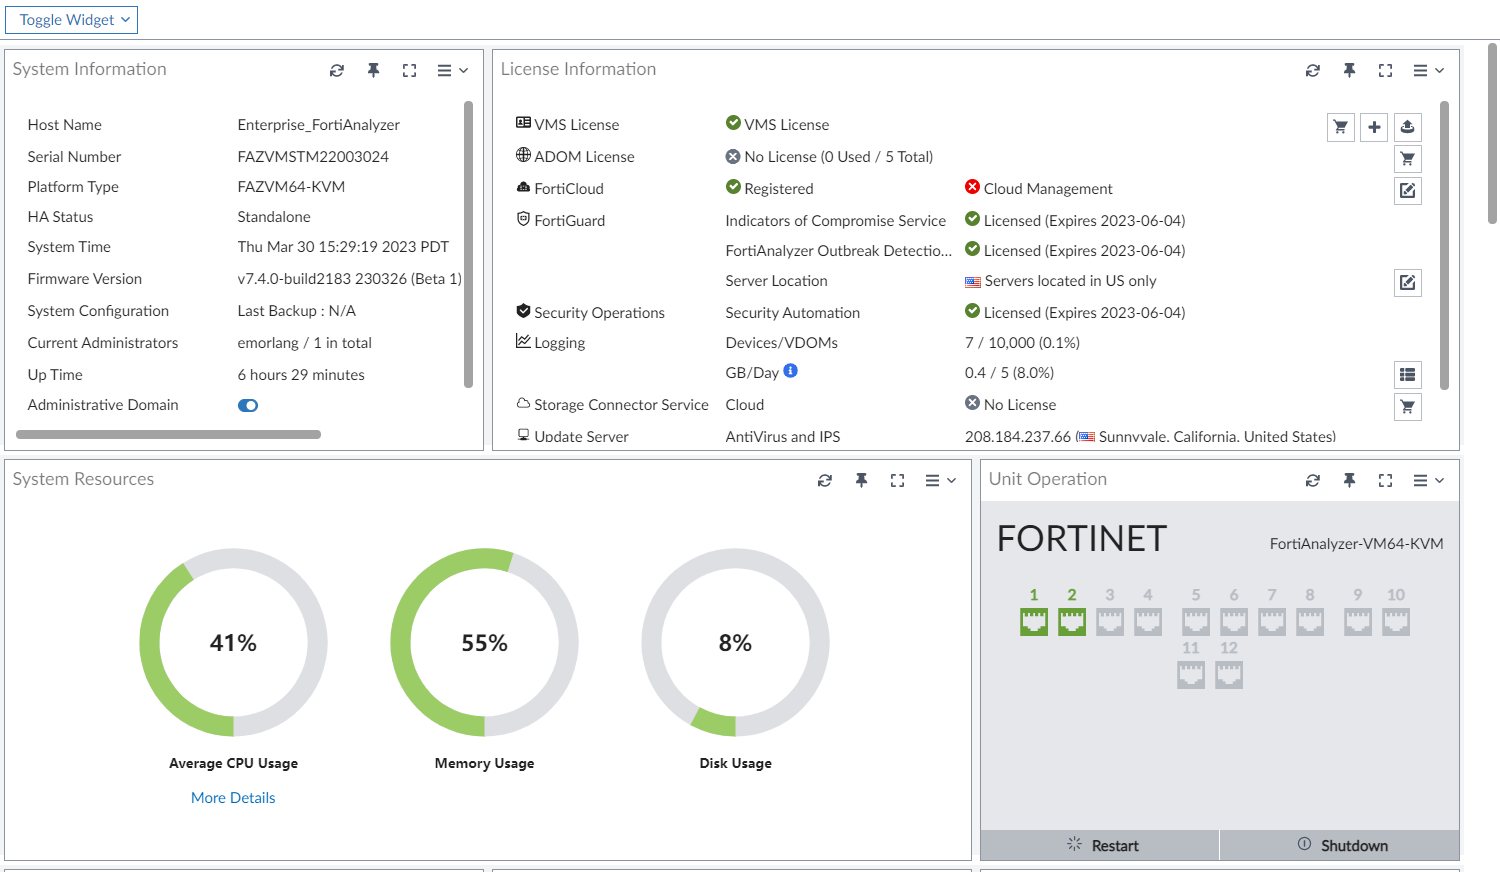Click the cart icon beside Cloud No License
The width and height of the screenshot is (1500, 872).
(x=1407, y=407)
